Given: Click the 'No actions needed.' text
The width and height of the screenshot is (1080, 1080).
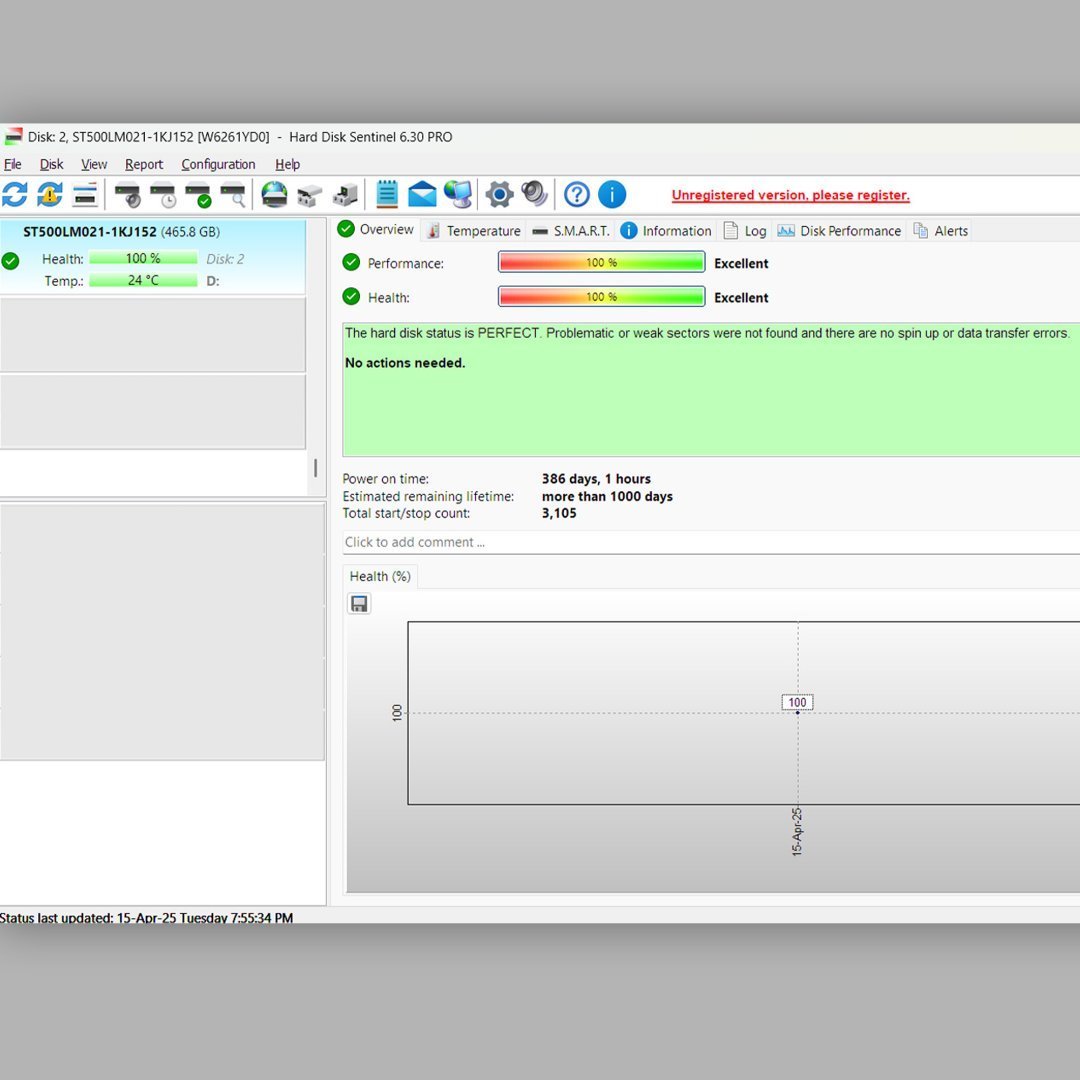Looking at the screenshot, I should (405, 363).
